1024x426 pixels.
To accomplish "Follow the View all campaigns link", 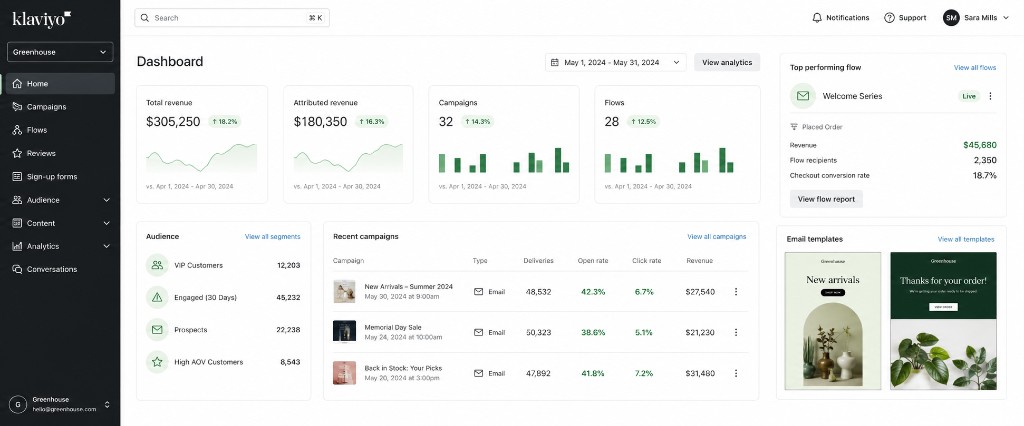I will pyautogui.click(x=716, y=237).
